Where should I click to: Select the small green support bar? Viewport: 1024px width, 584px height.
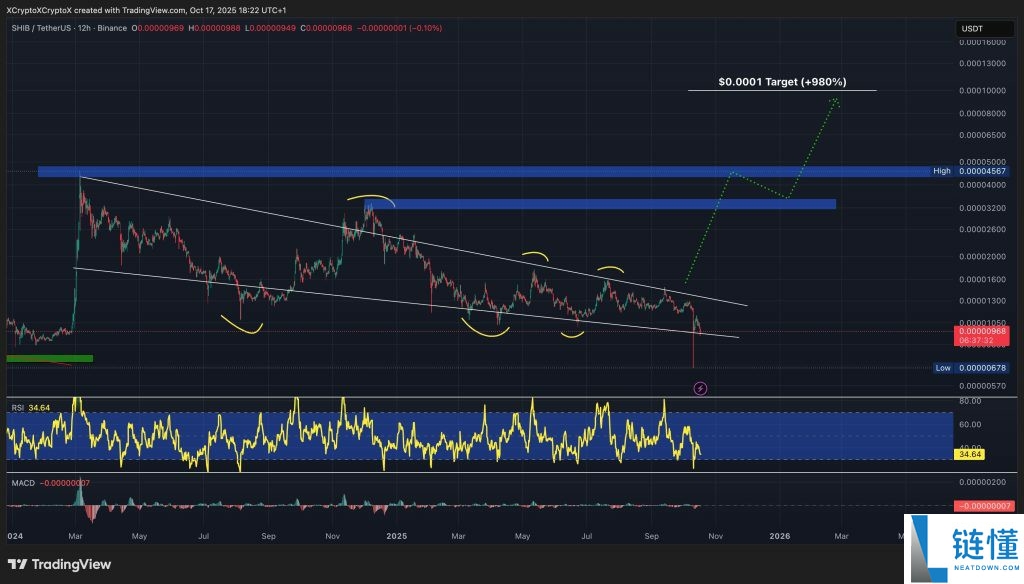tap(49, 357)
